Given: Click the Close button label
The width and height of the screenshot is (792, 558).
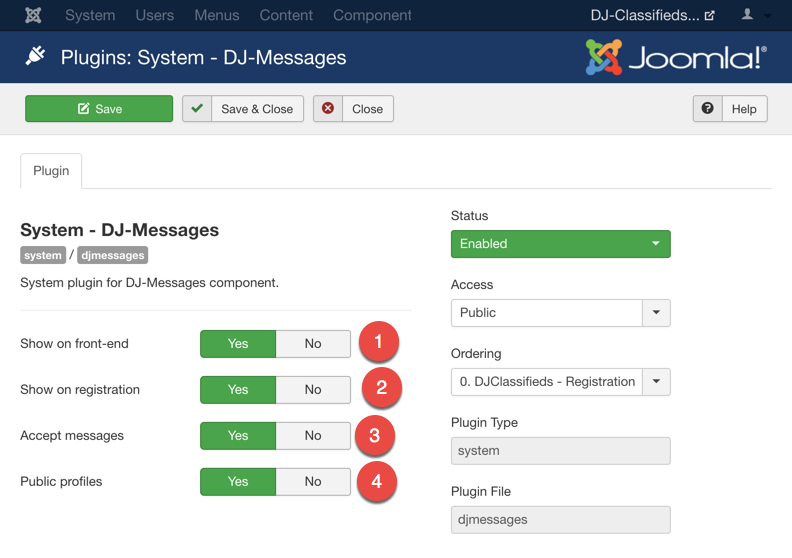Looking at the screenshot, I should (367, 109).
